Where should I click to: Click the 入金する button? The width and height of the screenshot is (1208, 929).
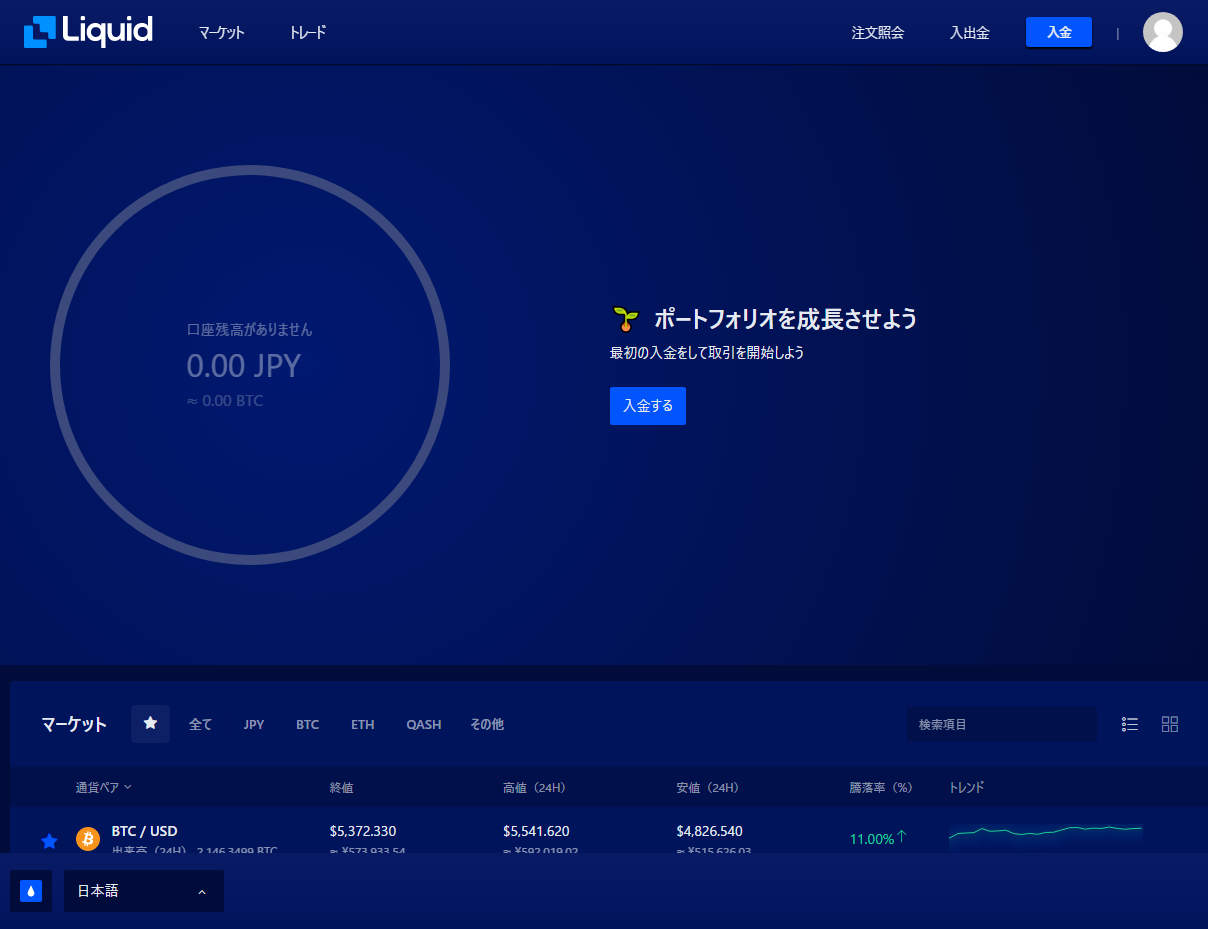647,406
